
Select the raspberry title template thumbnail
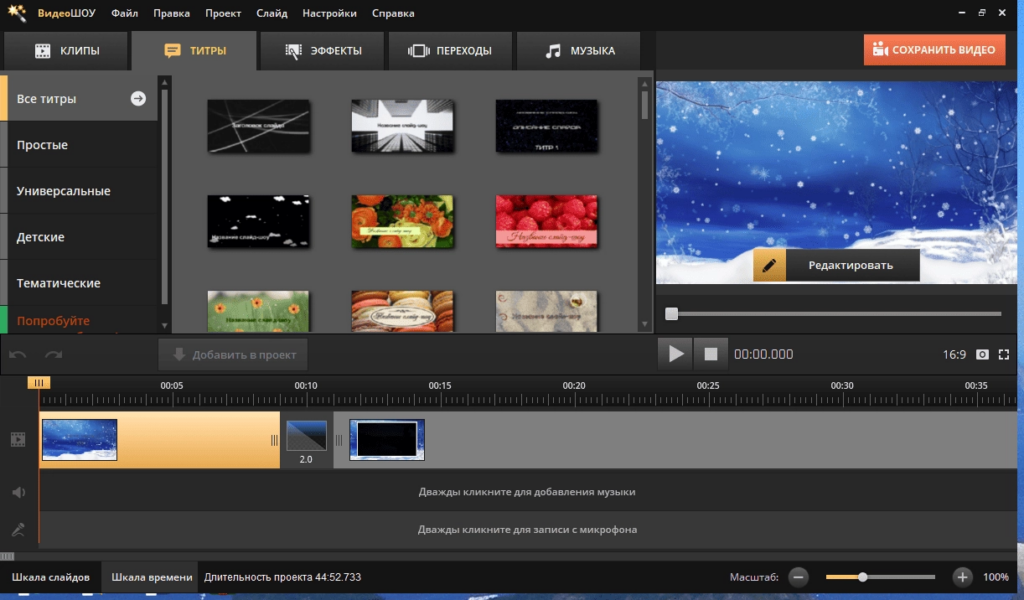click(547, 221)
